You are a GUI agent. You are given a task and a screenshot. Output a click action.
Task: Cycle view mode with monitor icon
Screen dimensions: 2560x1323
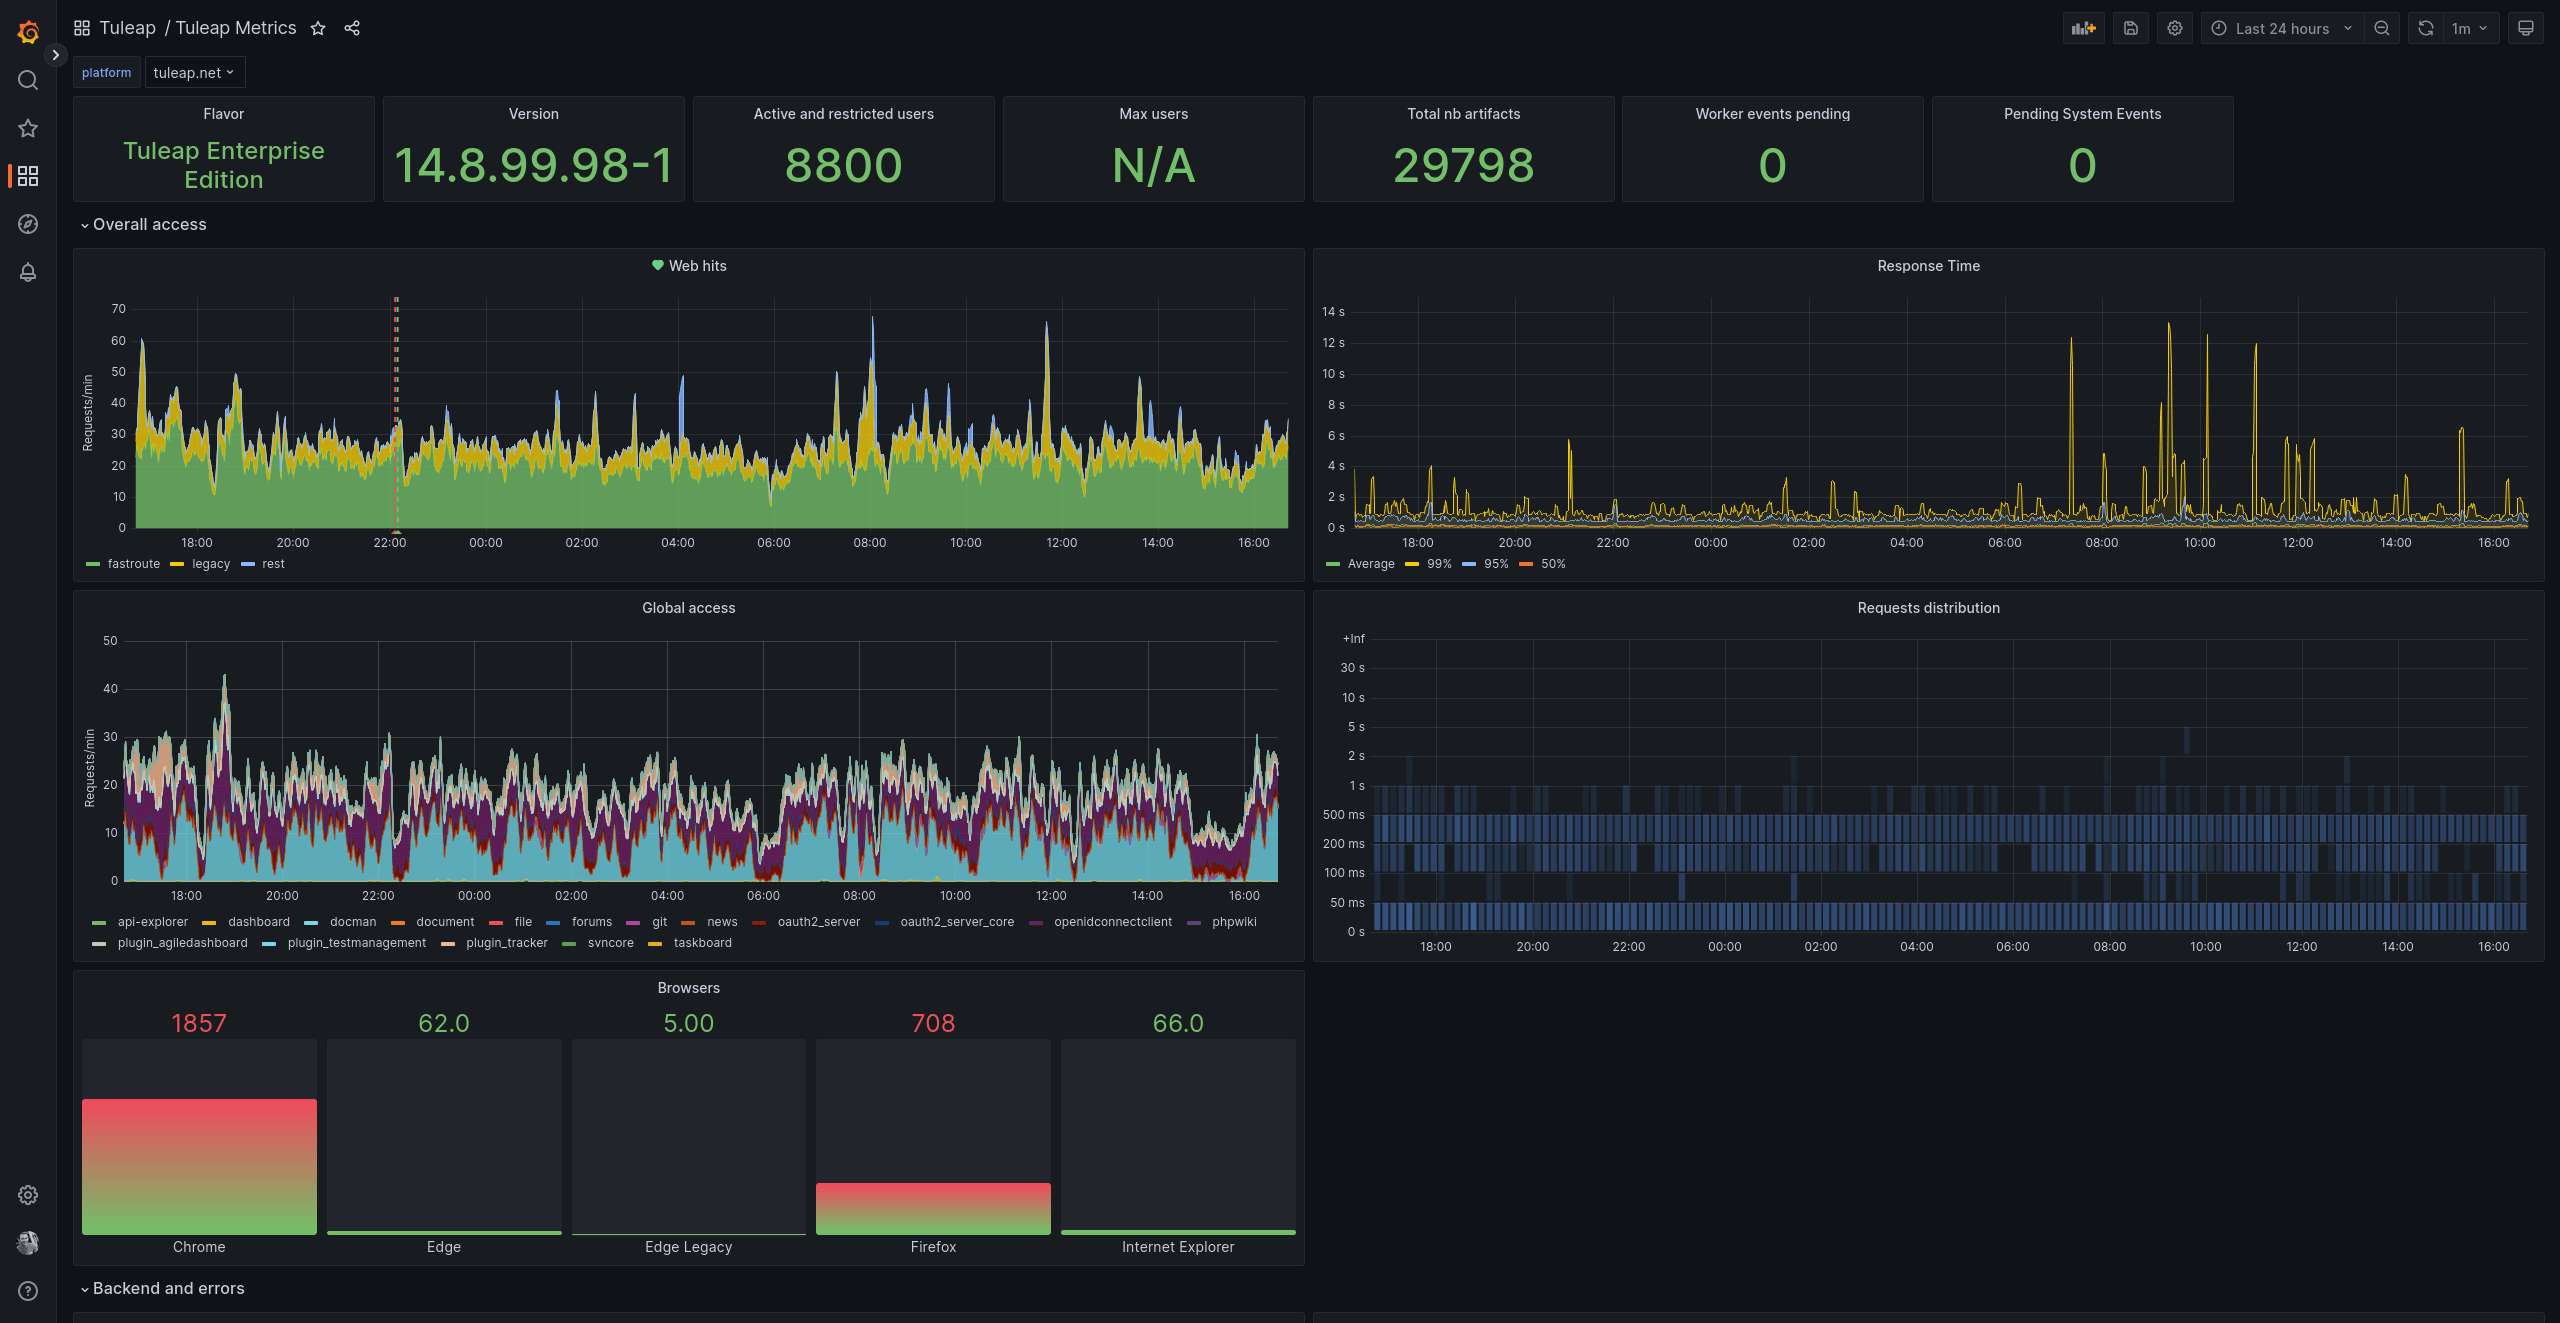click(x=2525, y=28)
